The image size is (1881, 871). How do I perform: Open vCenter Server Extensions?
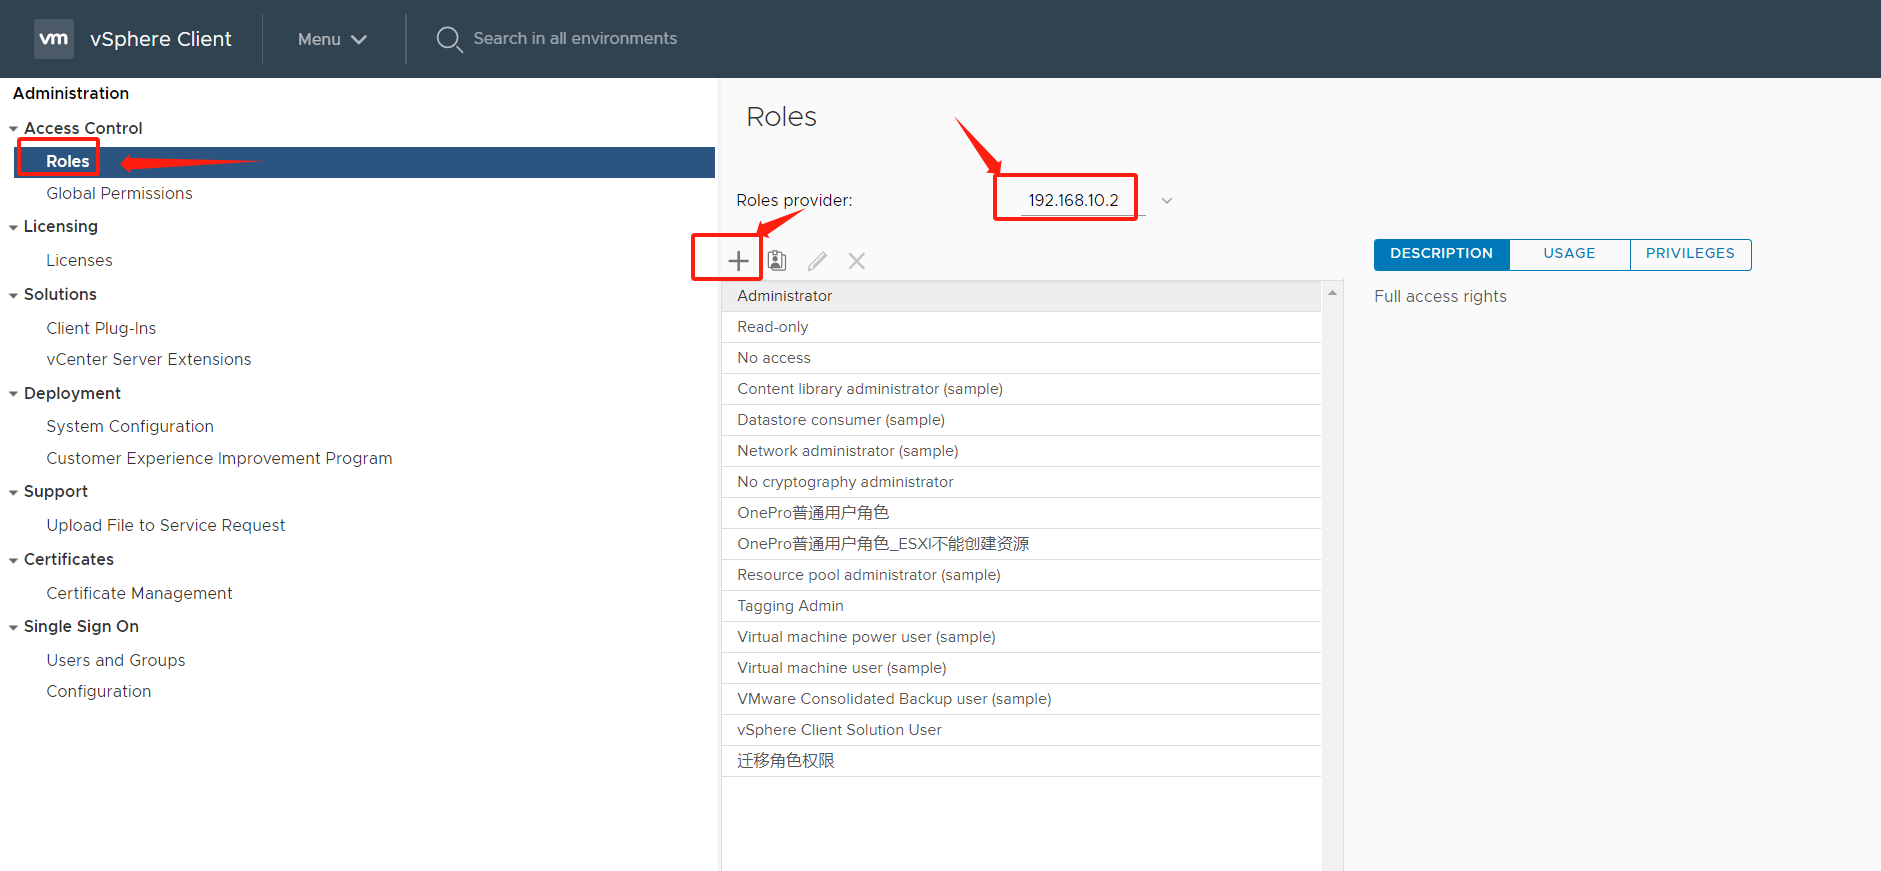(148, 359)
